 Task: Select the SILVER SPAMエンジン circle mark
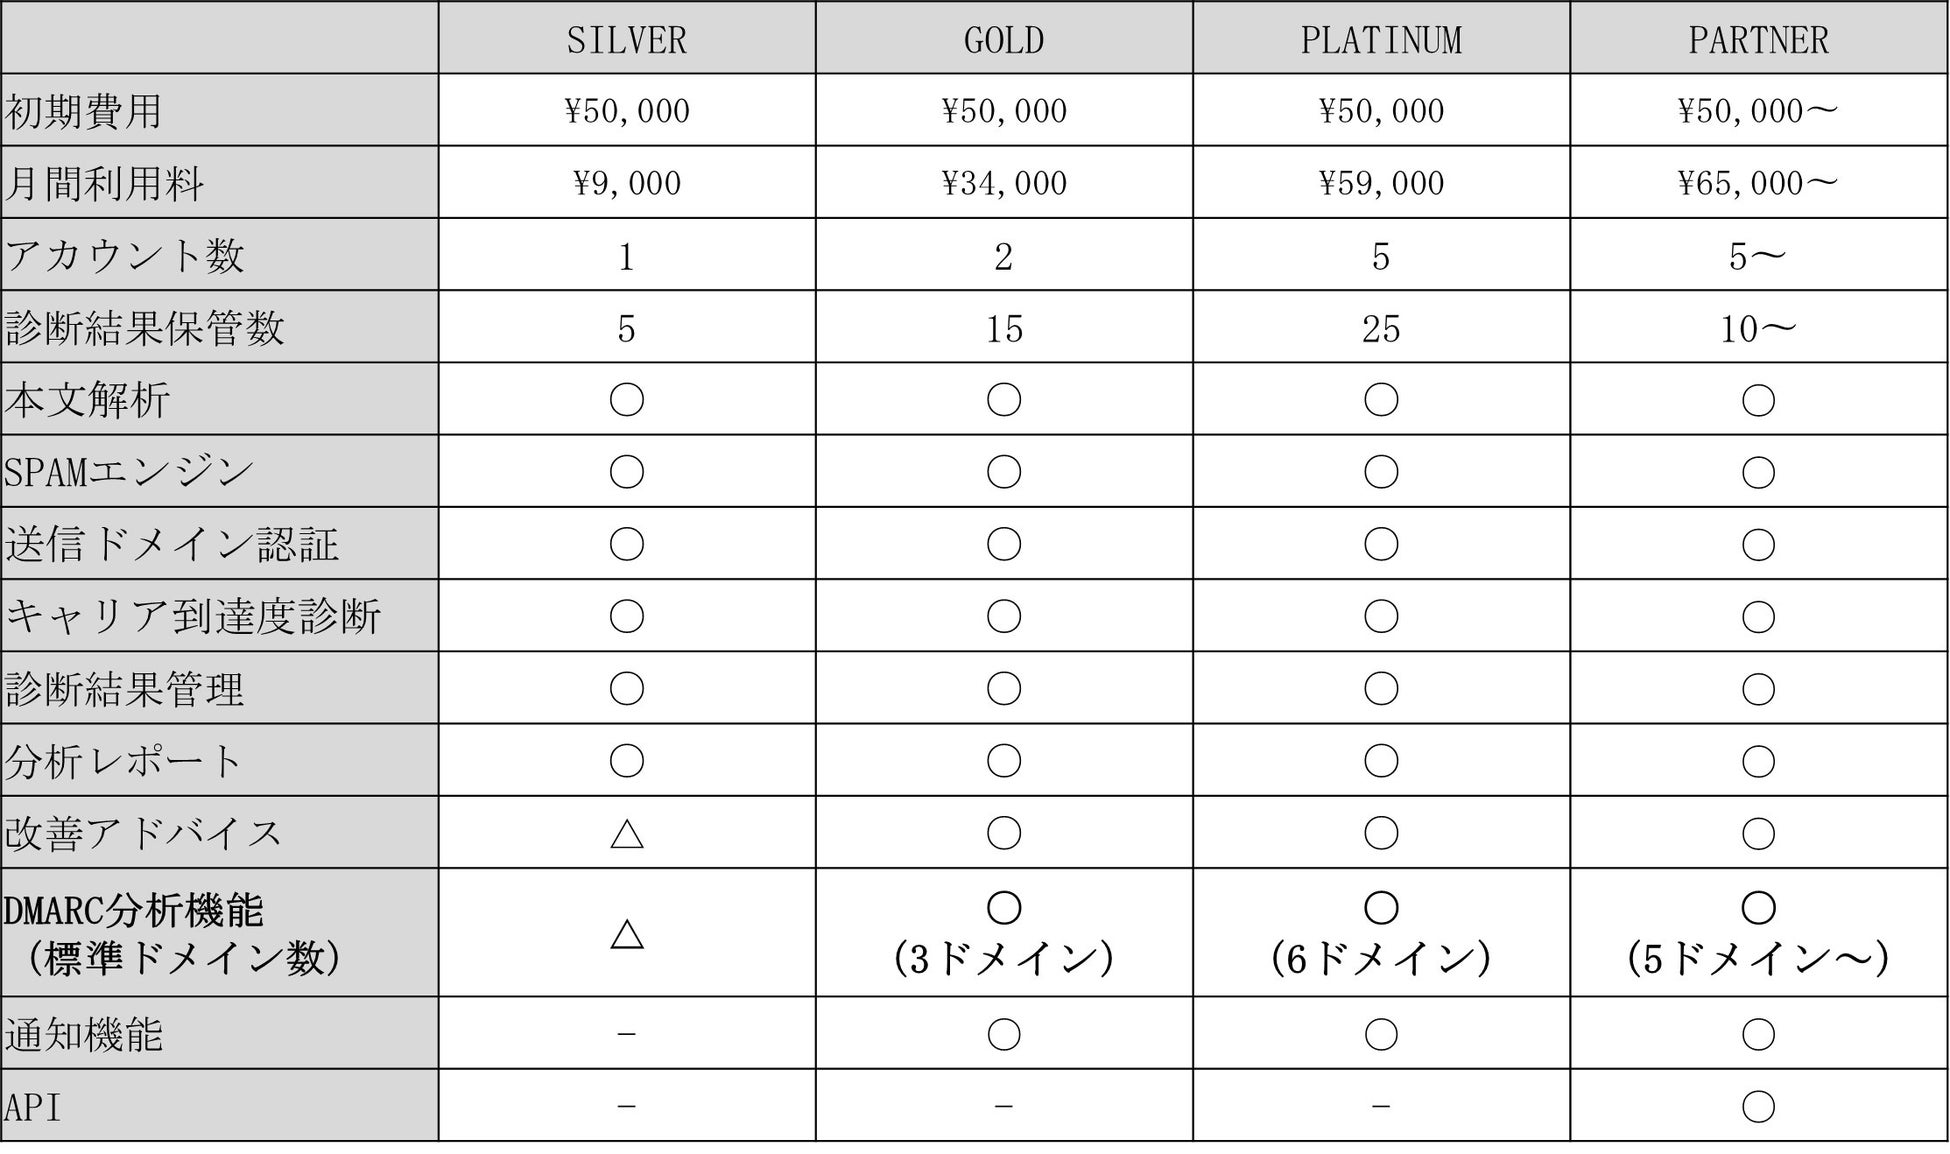pos(626,472)
